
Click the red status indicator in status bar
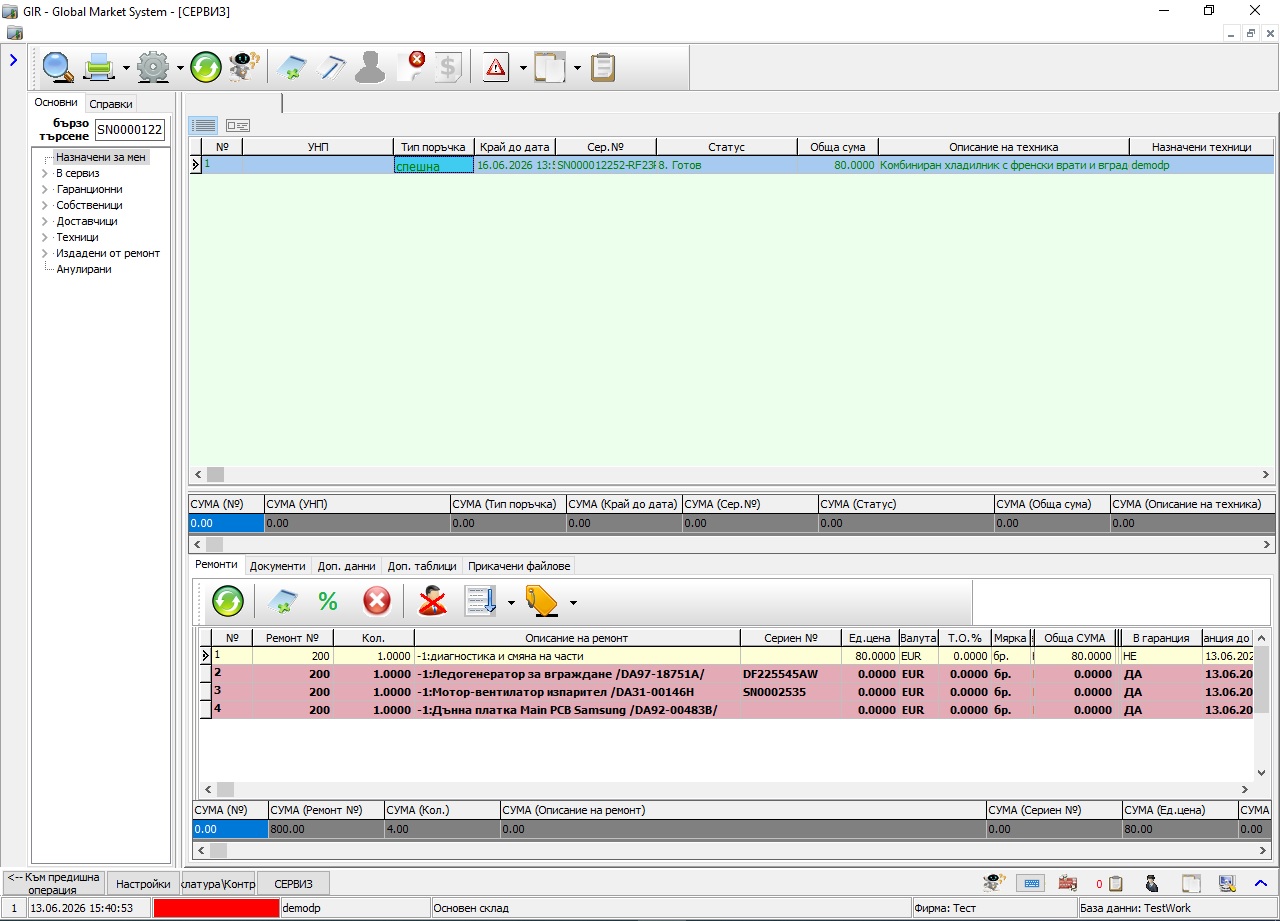(x=216, y=908)
